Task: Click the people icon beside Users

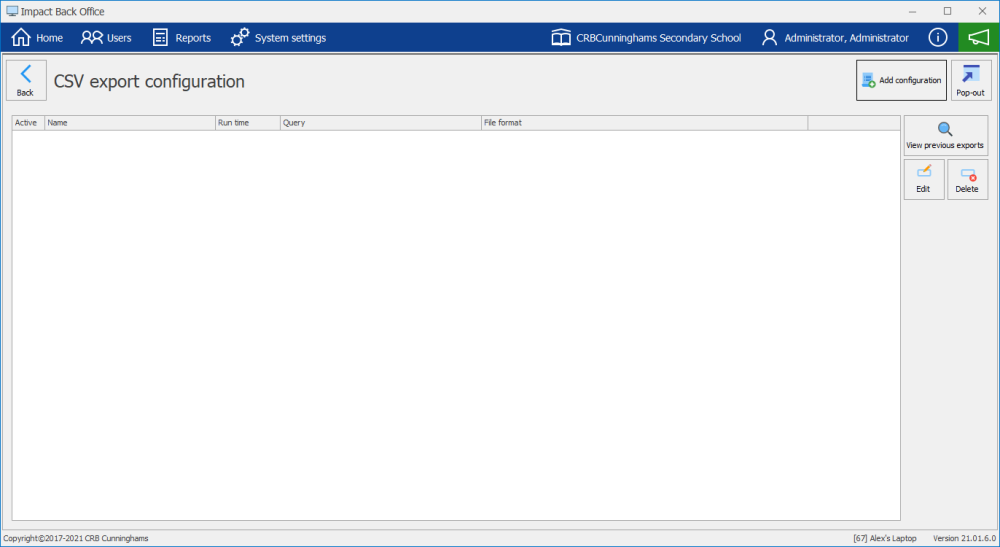Action: pyautogui.click(x=91, y=38)
